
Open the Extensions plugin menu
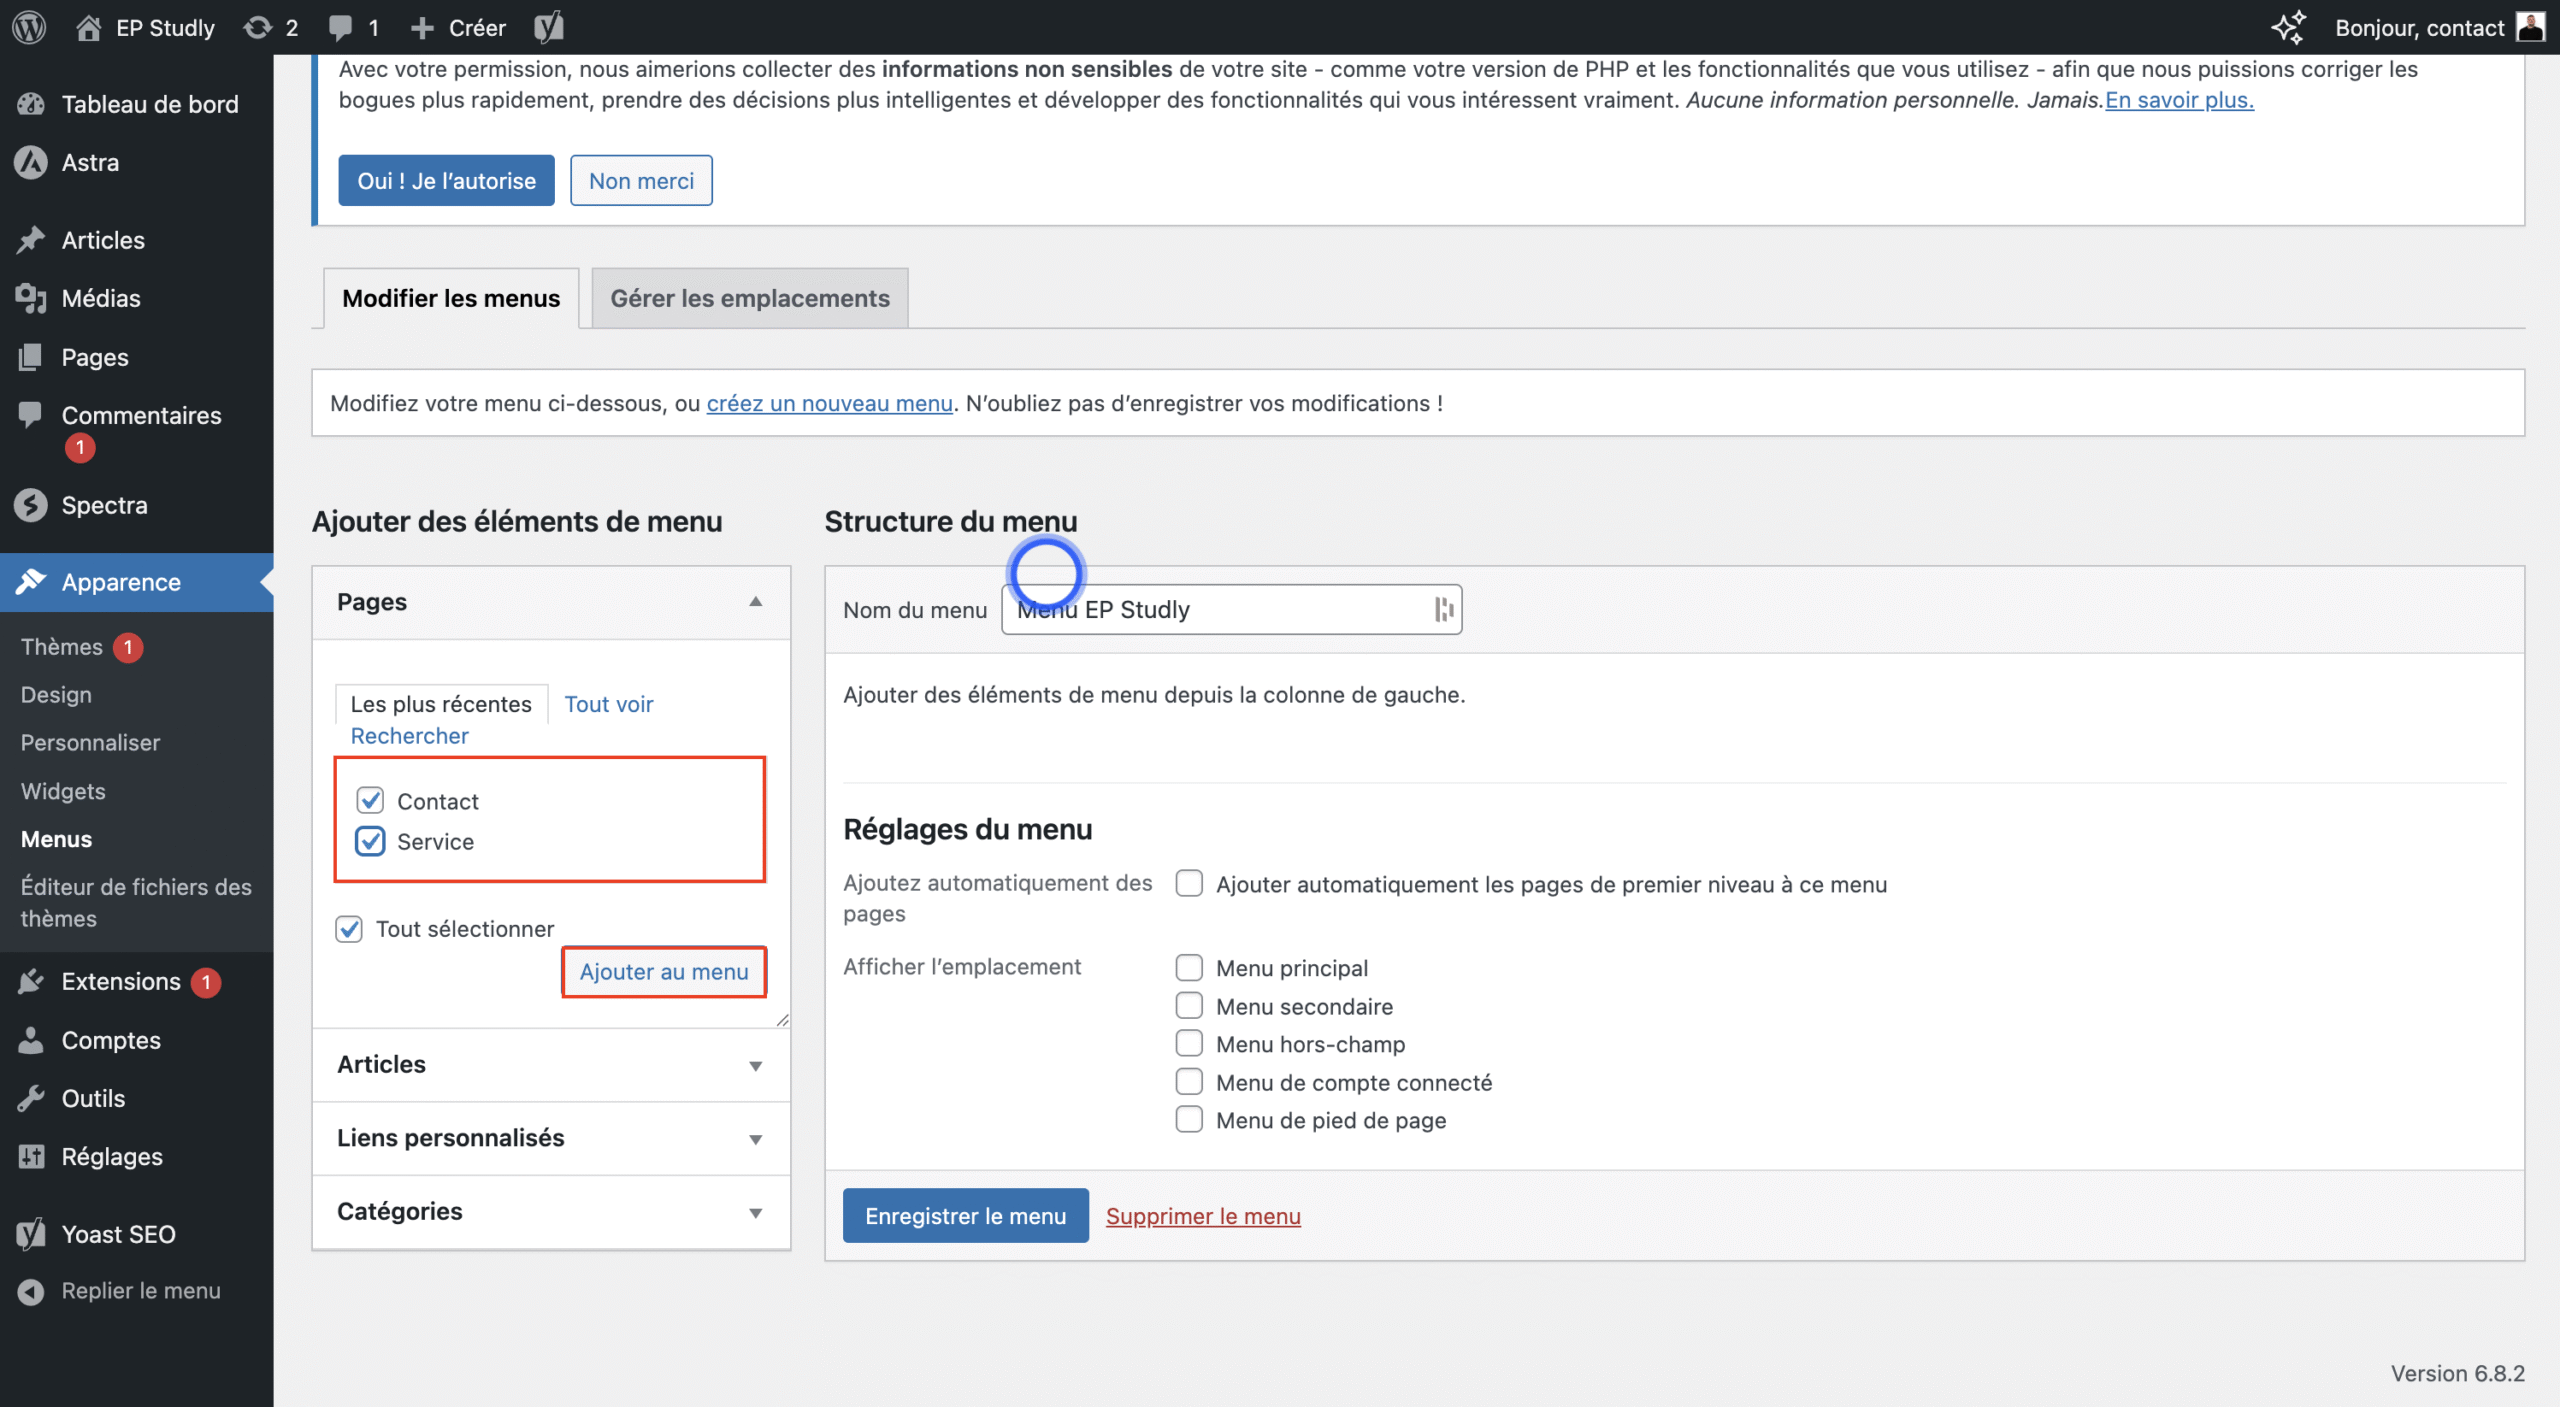[x=120, y=981]
